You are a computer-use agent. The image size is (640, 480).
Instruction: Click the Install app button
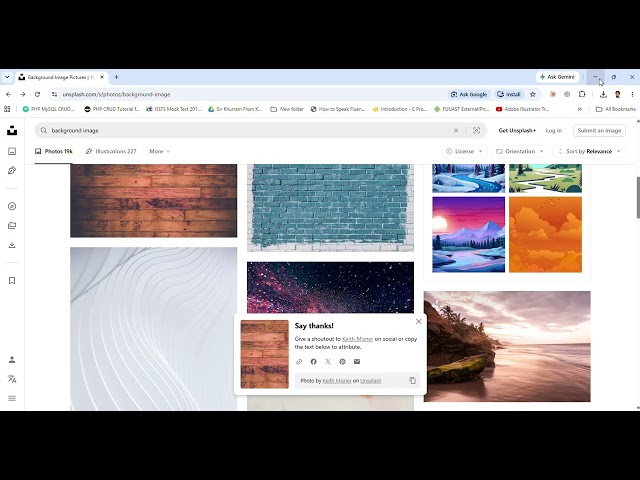[x=509, y=94]
